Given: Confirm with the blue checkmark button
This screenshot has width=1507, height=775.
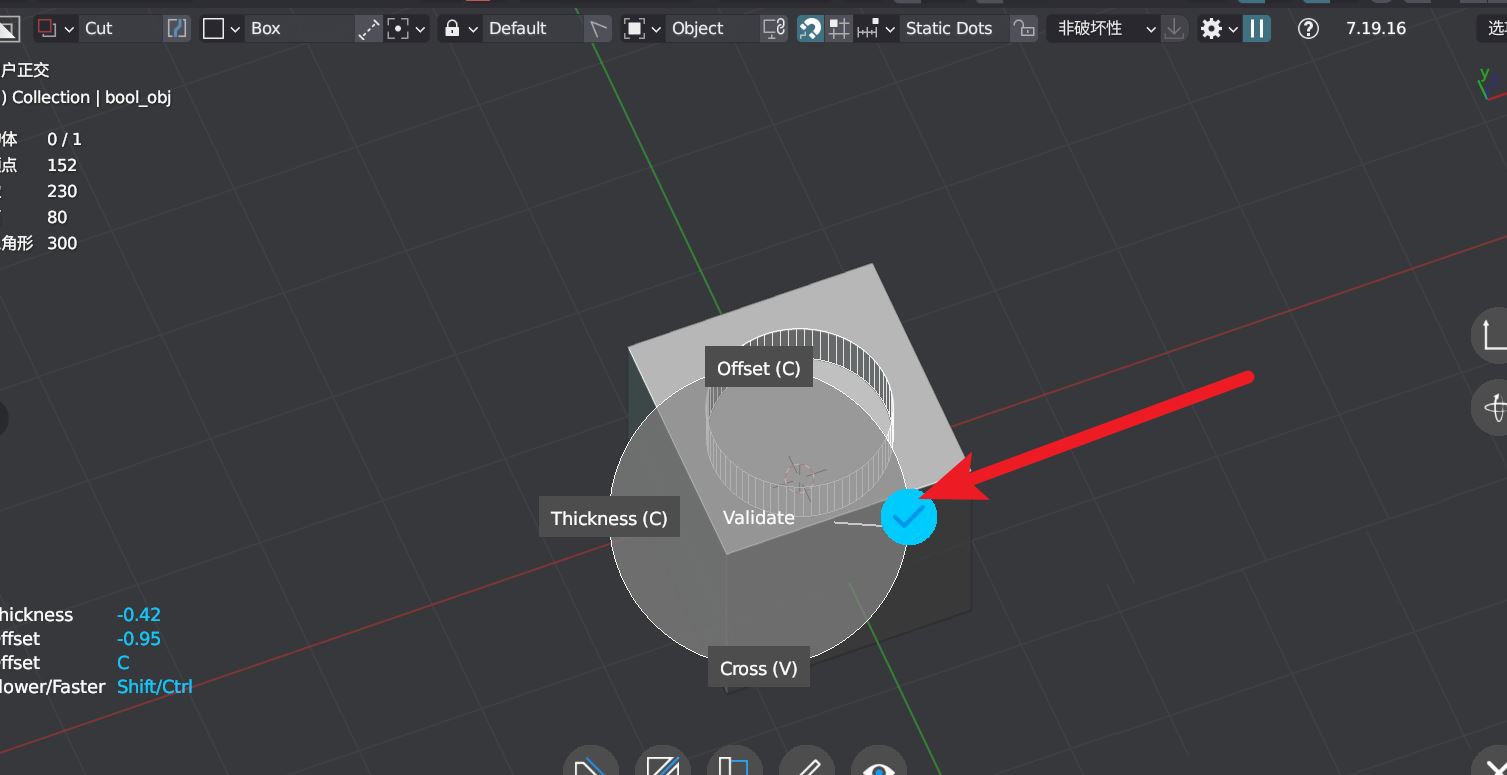Looking at the screenshot, I should coord(909,517).
